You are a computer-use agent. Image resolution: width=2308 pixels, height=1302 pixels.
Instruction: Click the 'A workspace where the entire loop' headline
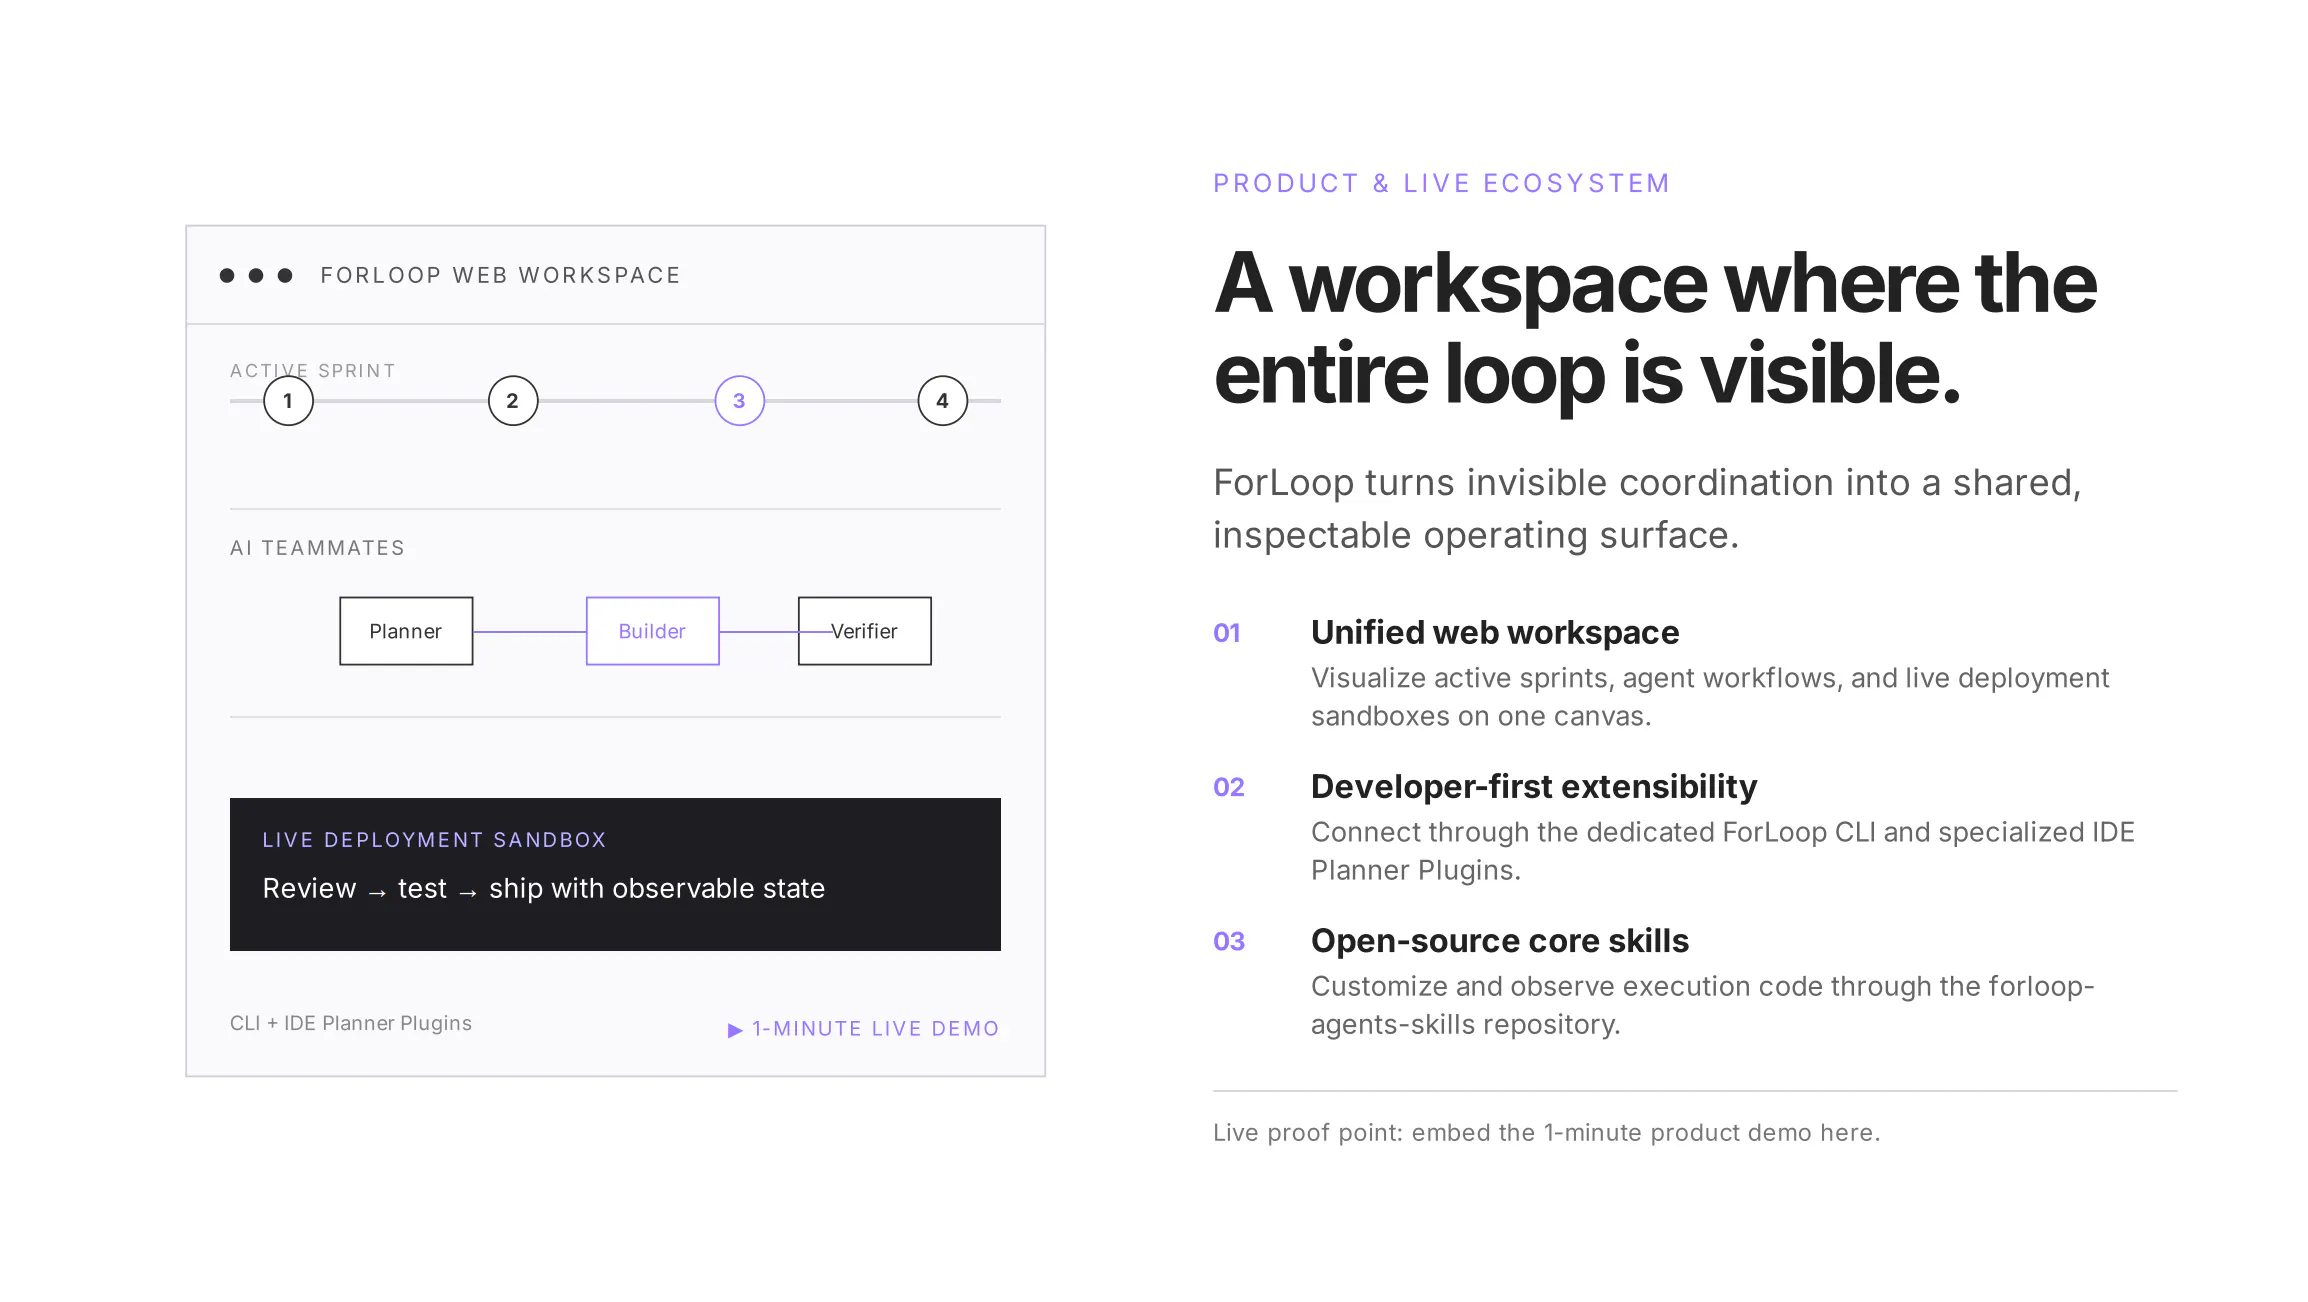[x=1656, y=328]
